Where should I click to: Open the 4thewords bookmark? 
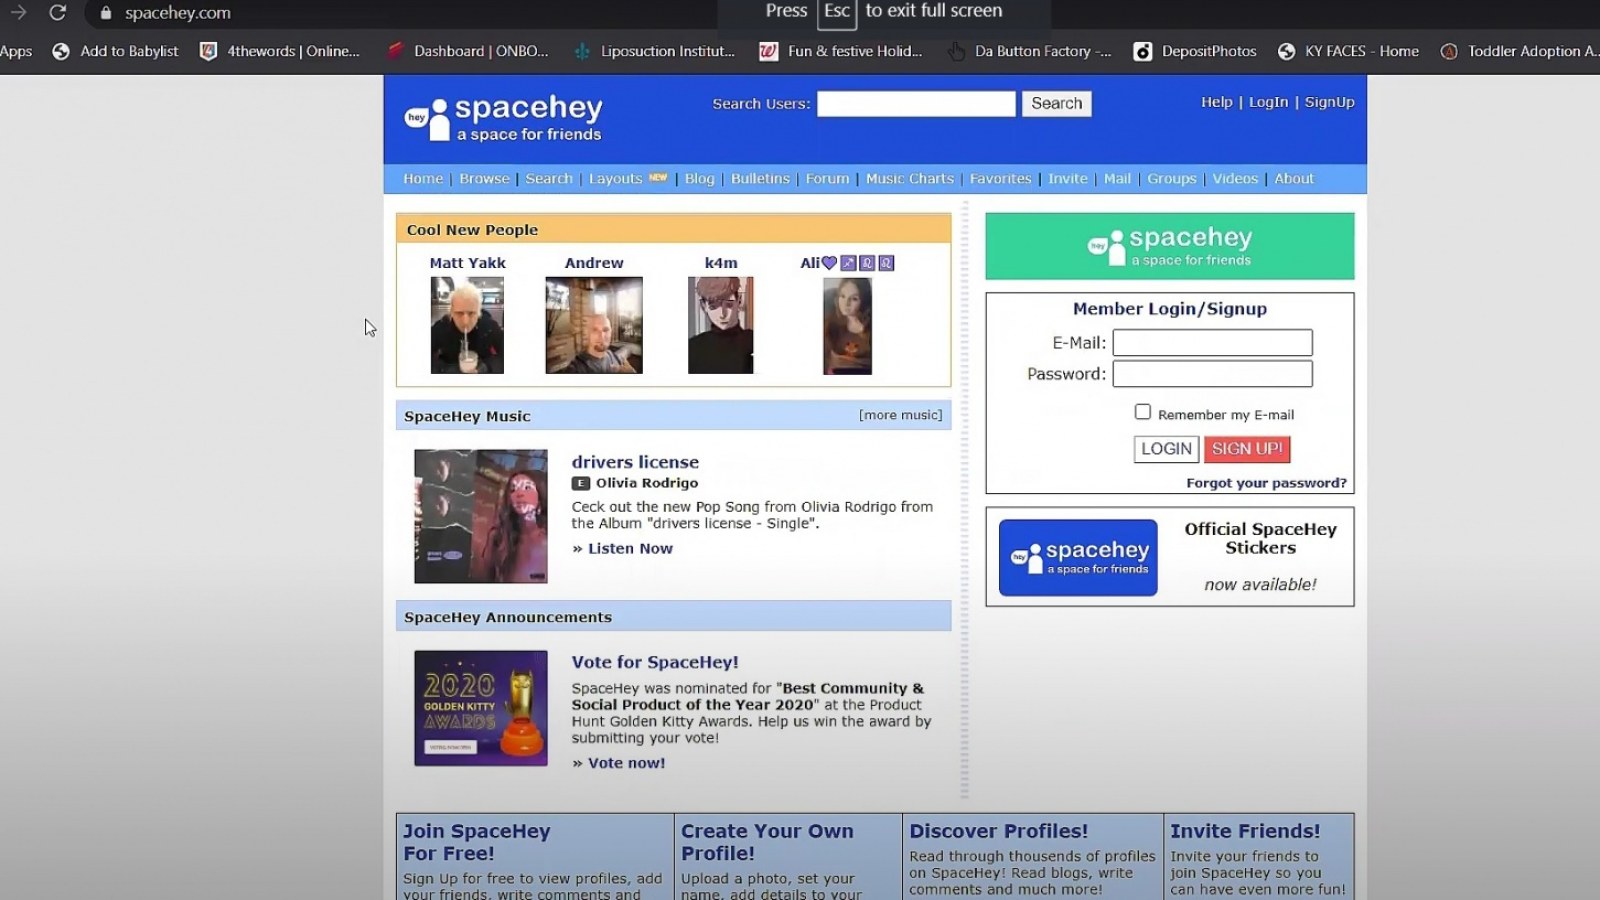[280, 51]
